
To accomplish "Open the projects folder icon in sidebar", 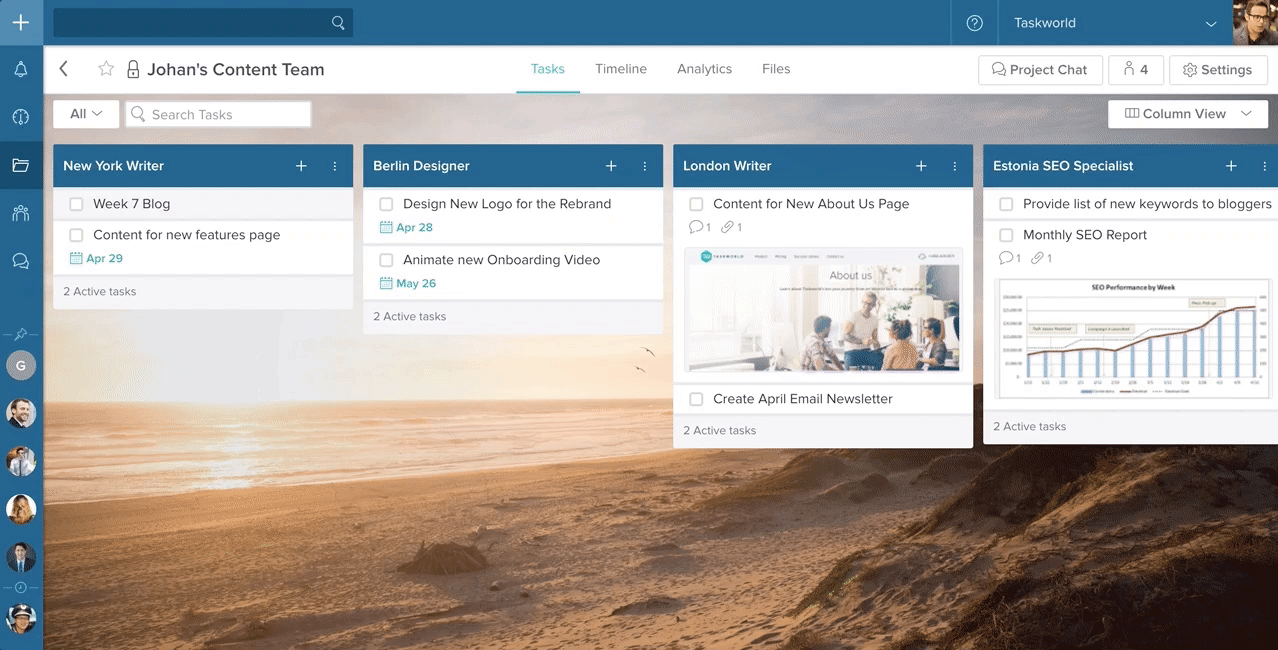I will (x=21, y=165).
